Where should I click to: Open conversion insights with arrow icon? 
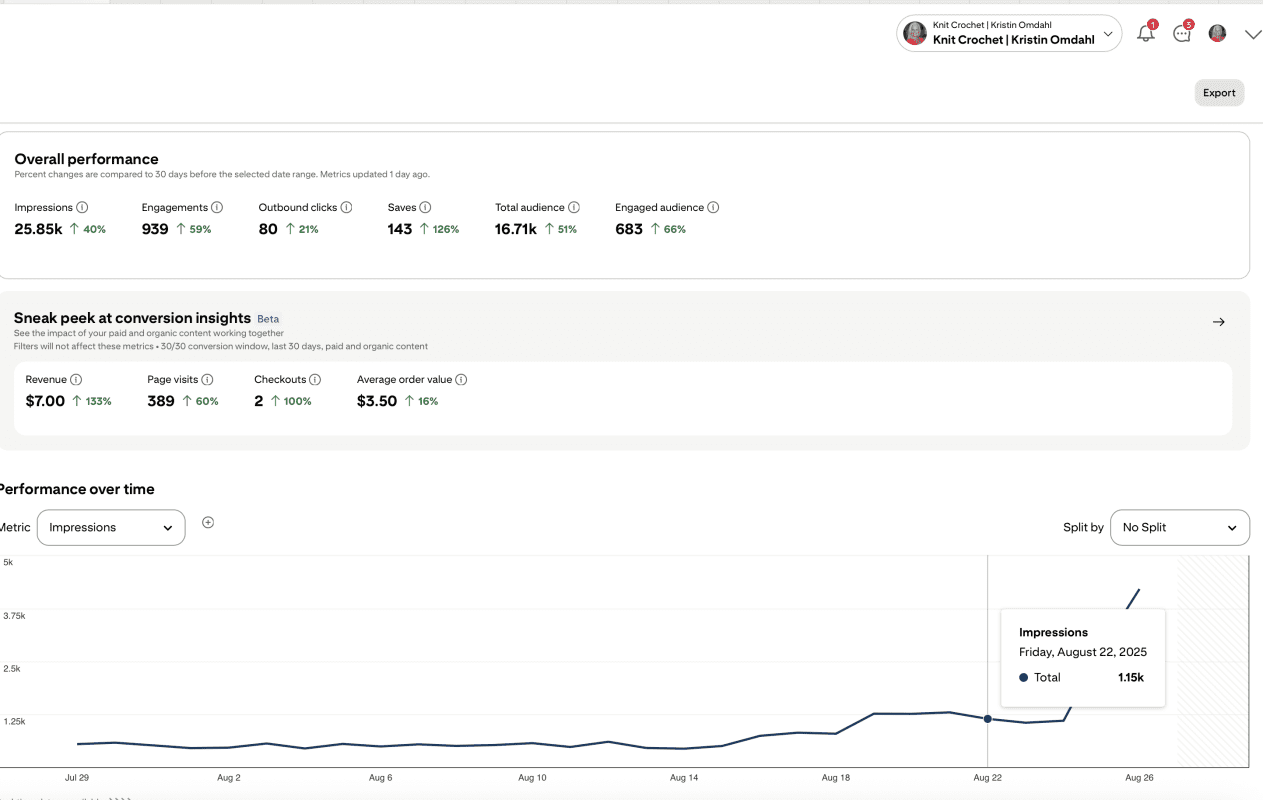[x=1218, y=322]
